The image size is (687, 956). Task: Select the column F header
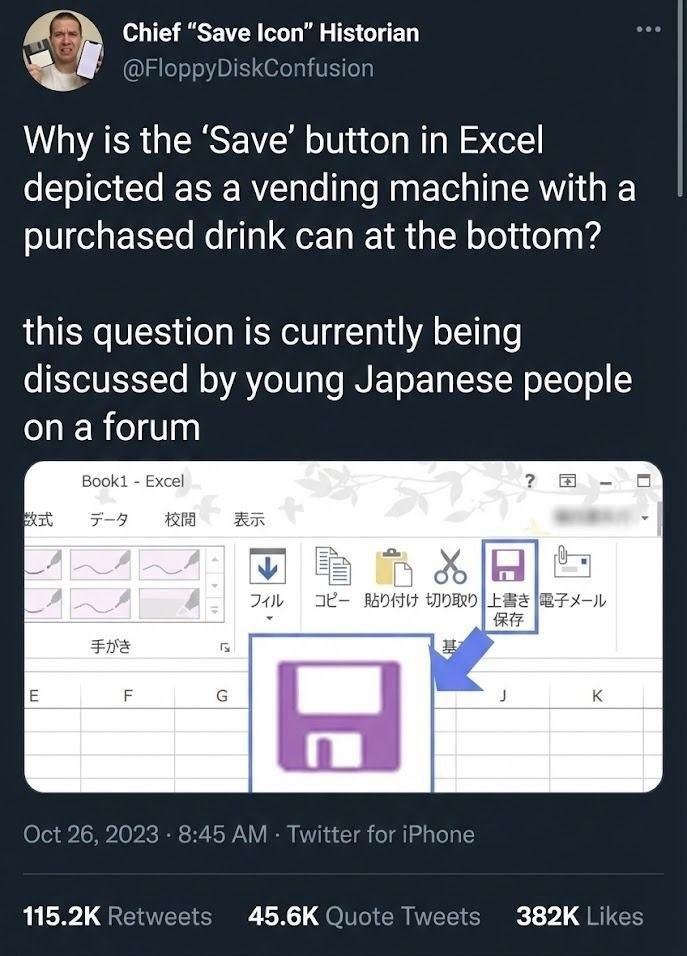click(x=128, y=696)
